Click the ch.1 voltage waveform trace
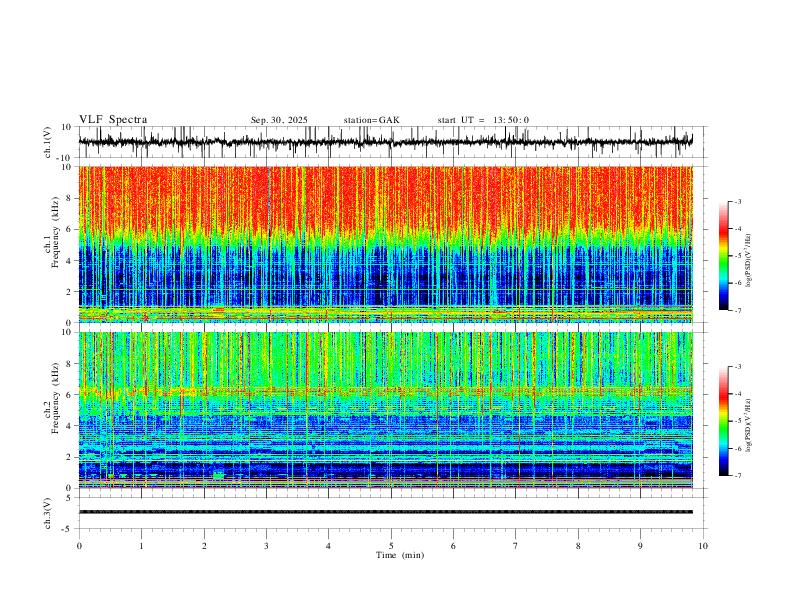The image size is (792, 612). 385,141
